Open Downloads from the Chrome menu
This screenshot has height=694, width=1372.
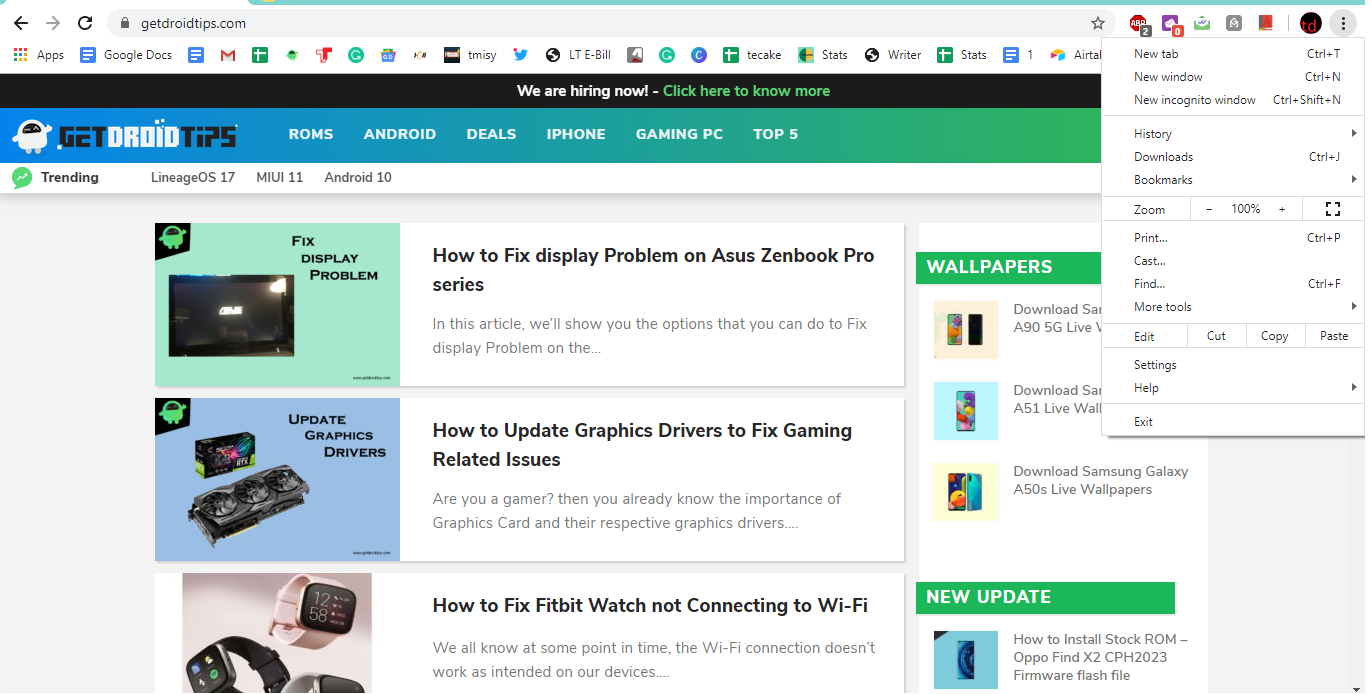(1233, 157)
